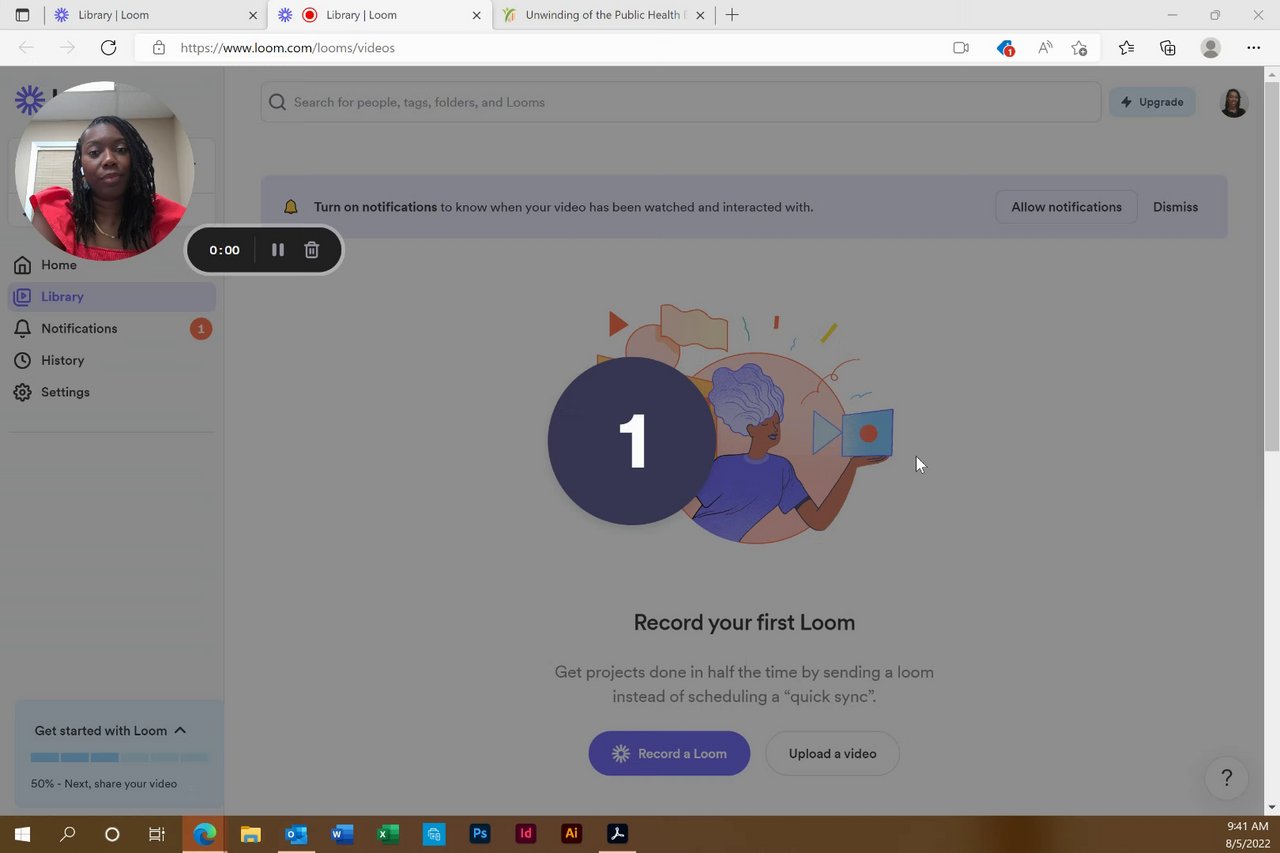The height and width of the screenshot is (853, 1280).
Task: Dismiss the notifications banner
Action: 1175,207
